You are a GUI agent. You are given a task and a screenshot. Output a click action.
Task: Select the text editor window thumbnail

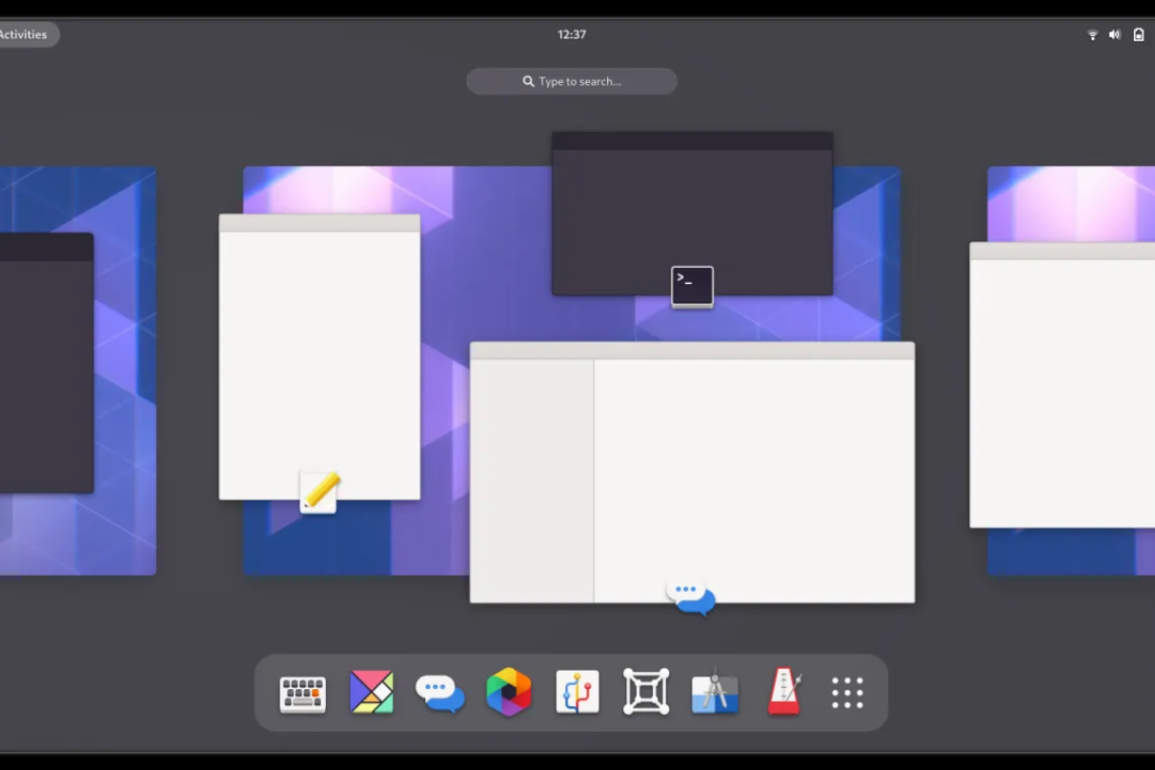click(320, 357)
